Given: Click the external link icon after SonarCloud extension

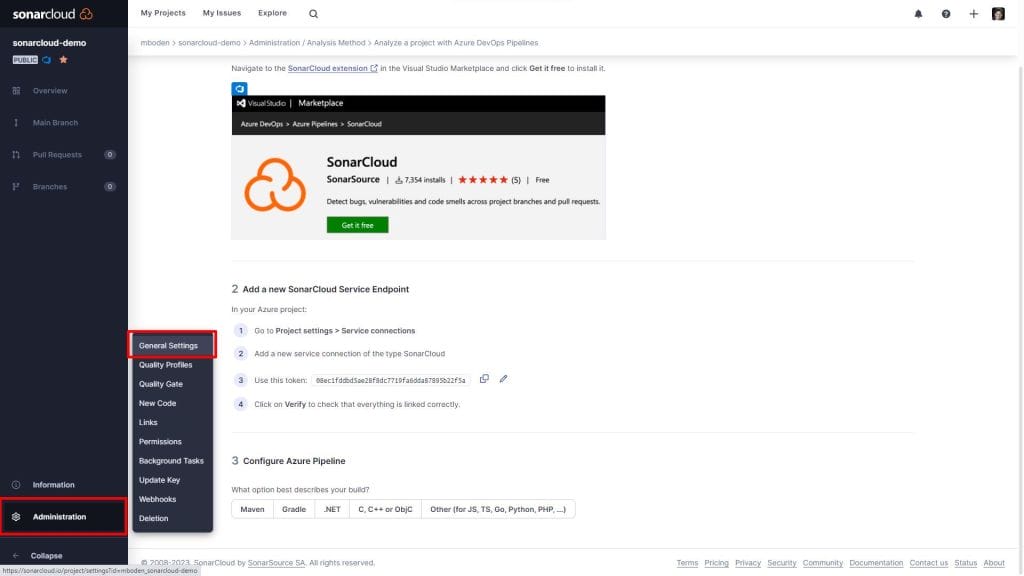Looking at the screenshot, I should tap(374, 68).
